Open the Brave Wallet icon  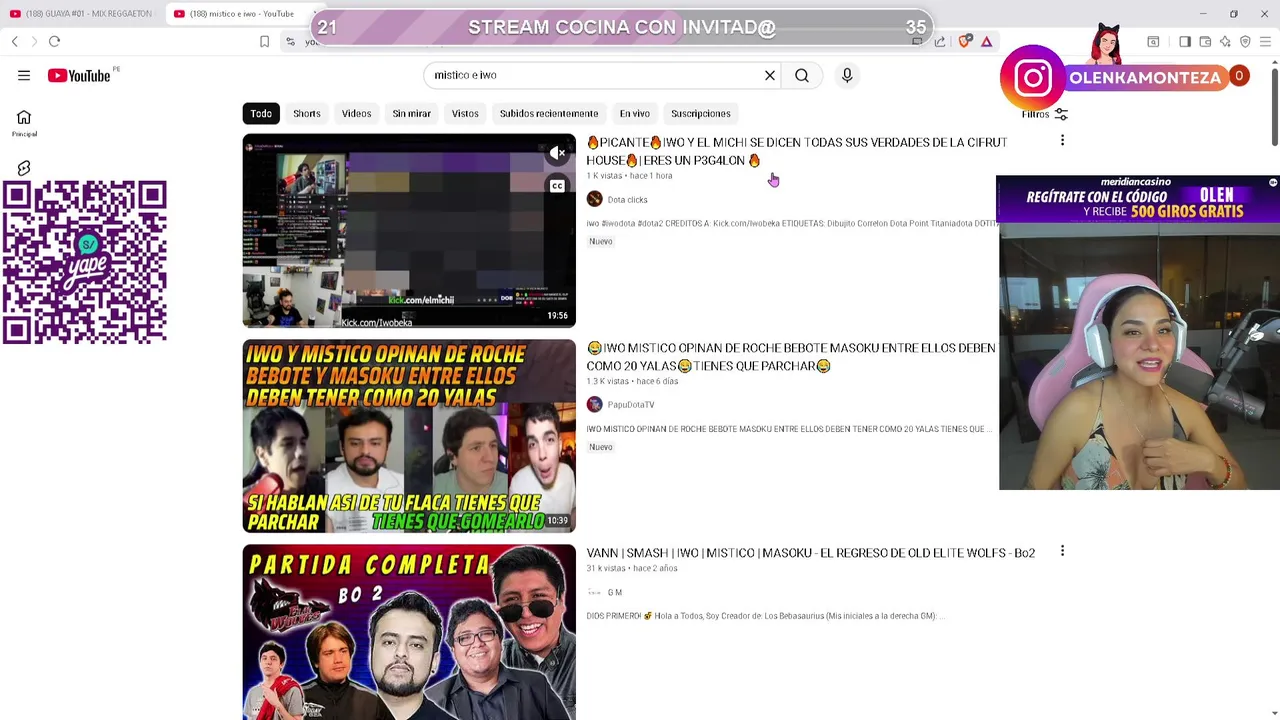(x=1205, y=41)
